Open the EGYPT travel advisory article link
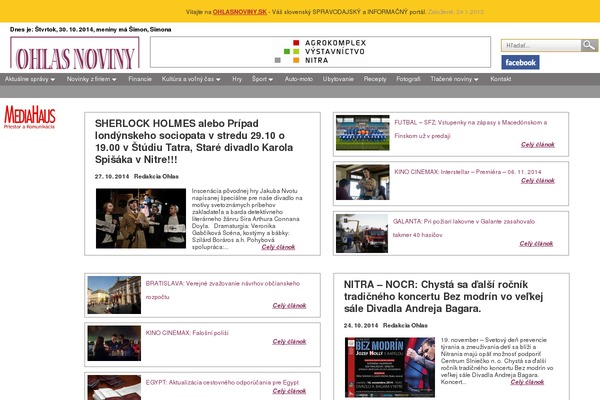This screenshot has width=600, height=400. tap(222, 382)
